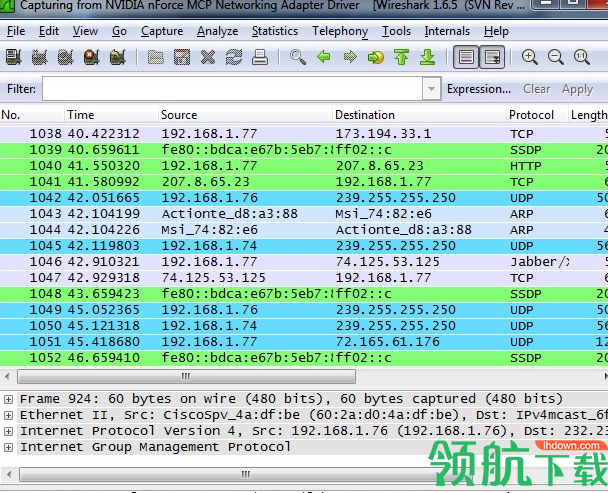Open the Internals menu

click(447, 31)
